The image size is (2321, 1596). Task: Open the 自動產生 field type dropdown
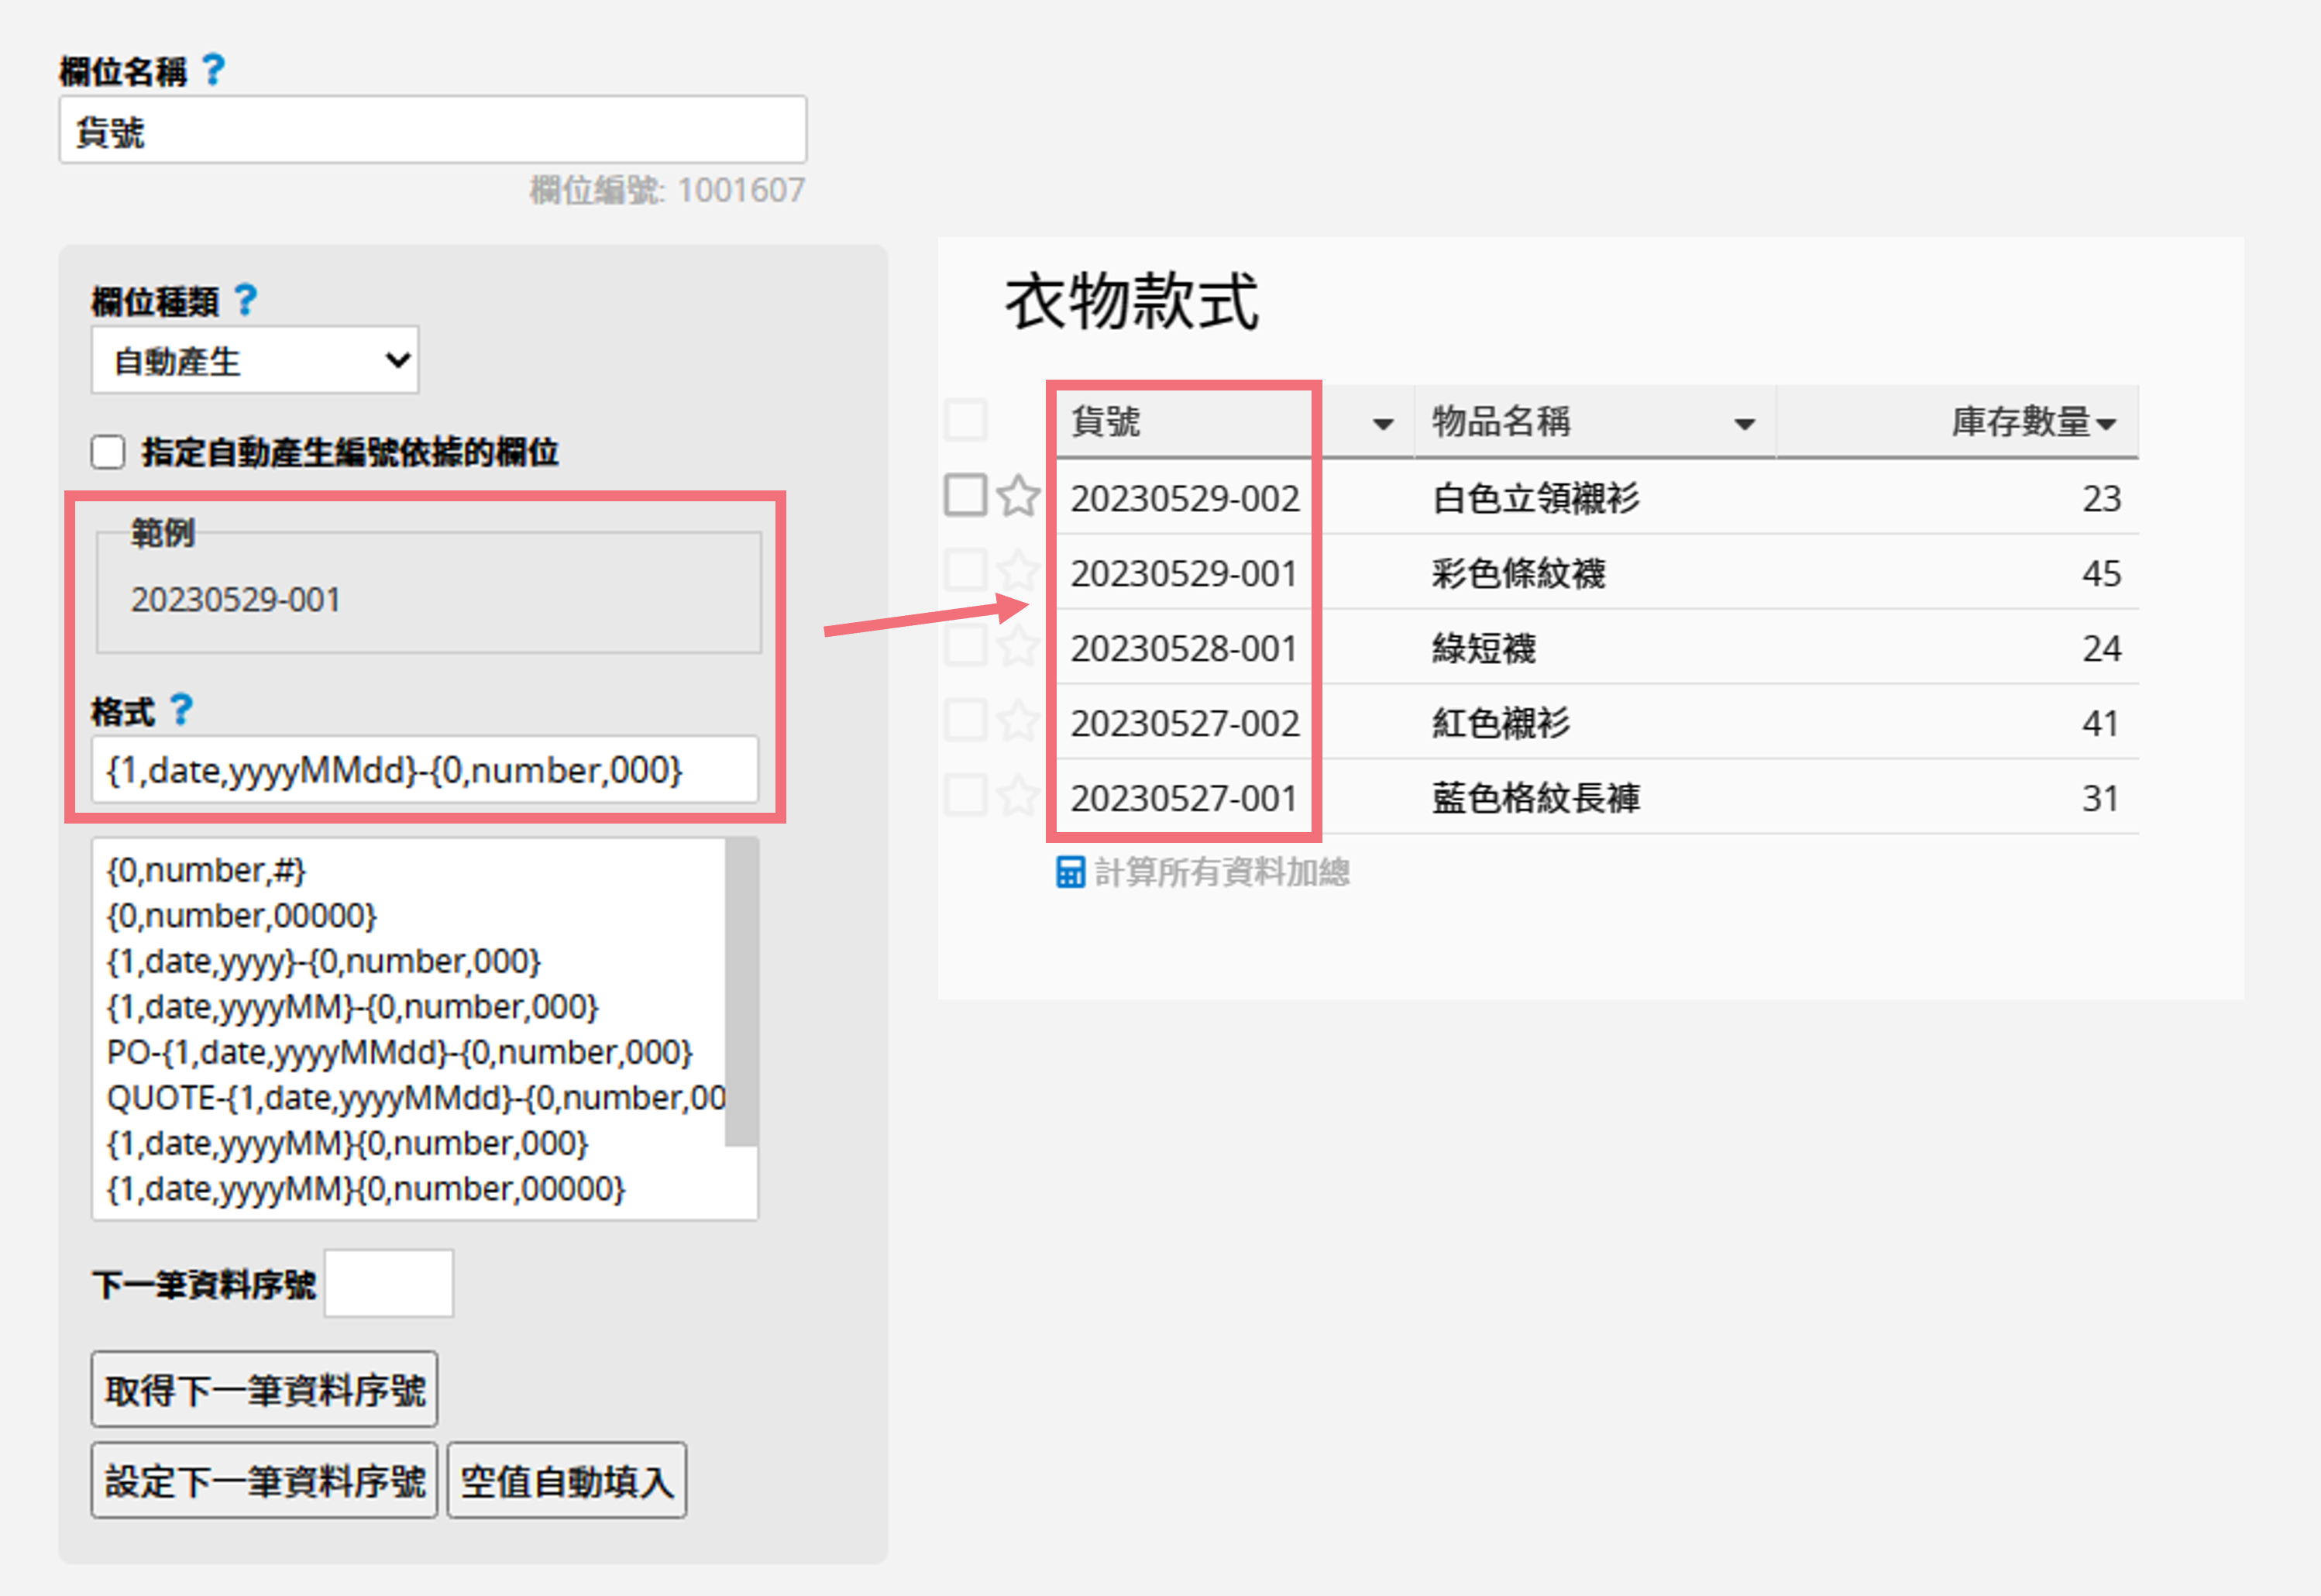coord(255,360)
